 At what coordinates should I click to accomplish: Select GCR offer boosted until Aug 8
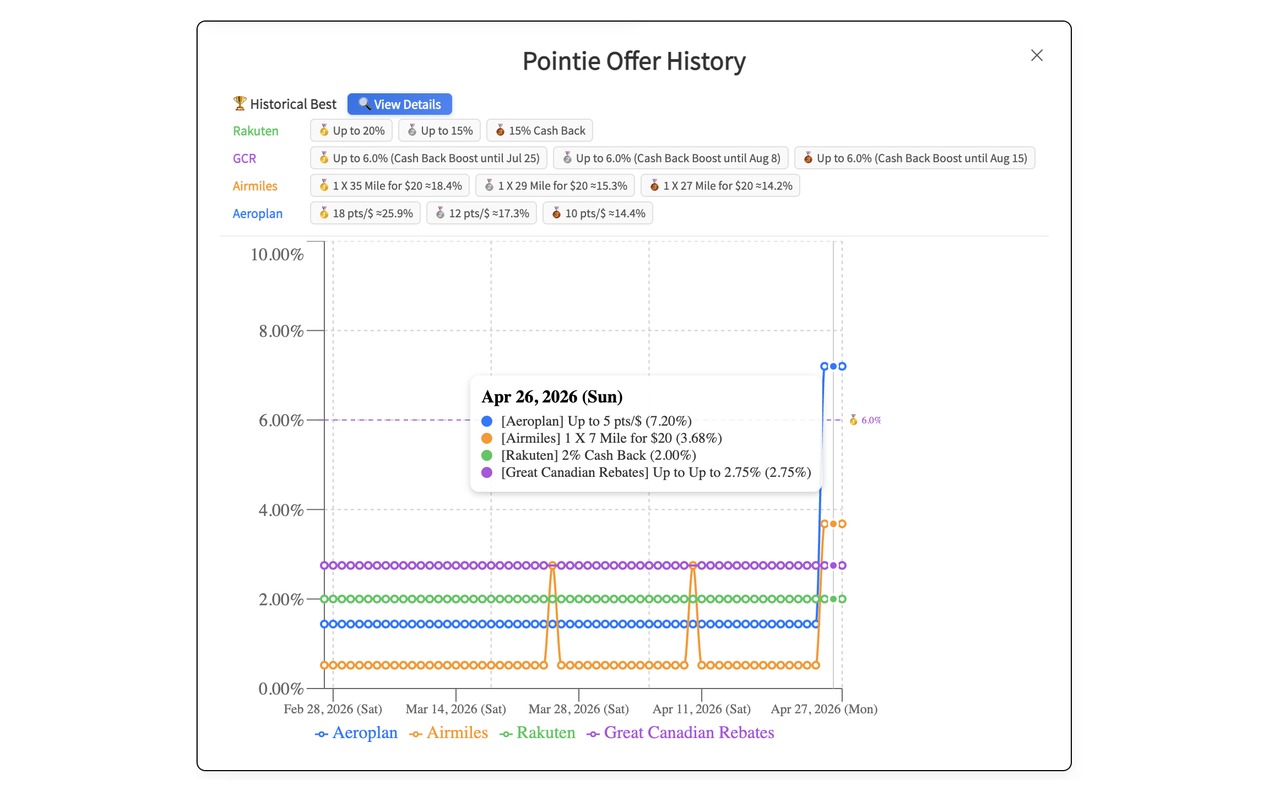click(671, 158)
